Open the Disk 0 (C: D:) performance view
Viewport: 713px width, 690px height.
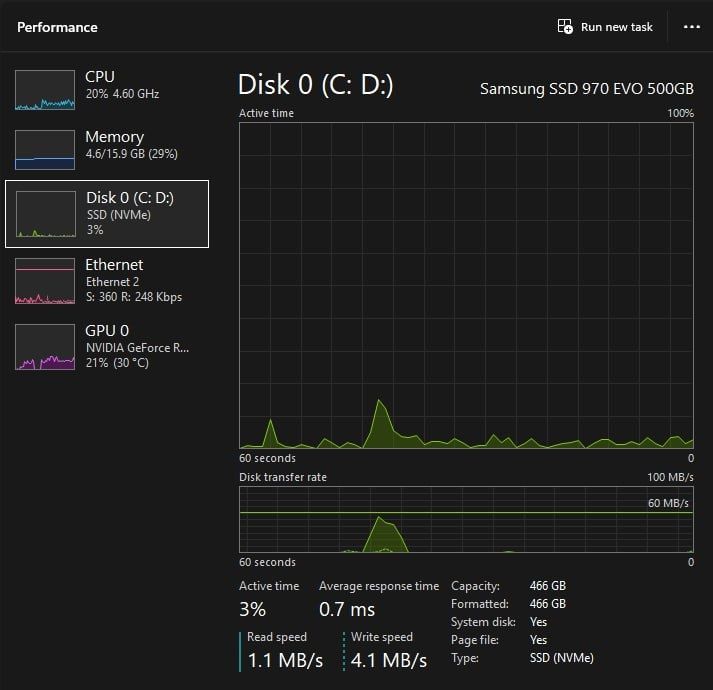[x=107, y=214]
